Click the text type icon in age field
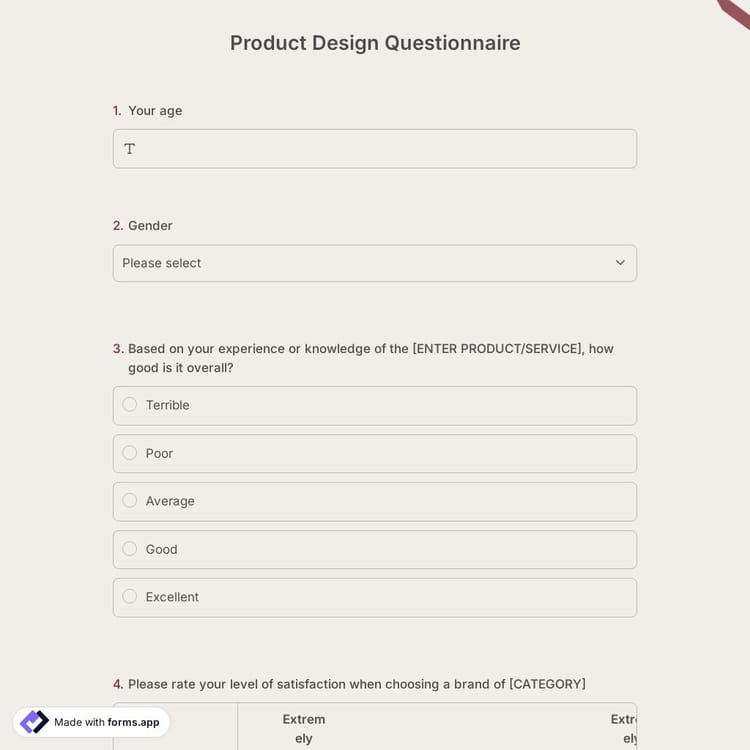750x750 pixels. pos(130,149)
